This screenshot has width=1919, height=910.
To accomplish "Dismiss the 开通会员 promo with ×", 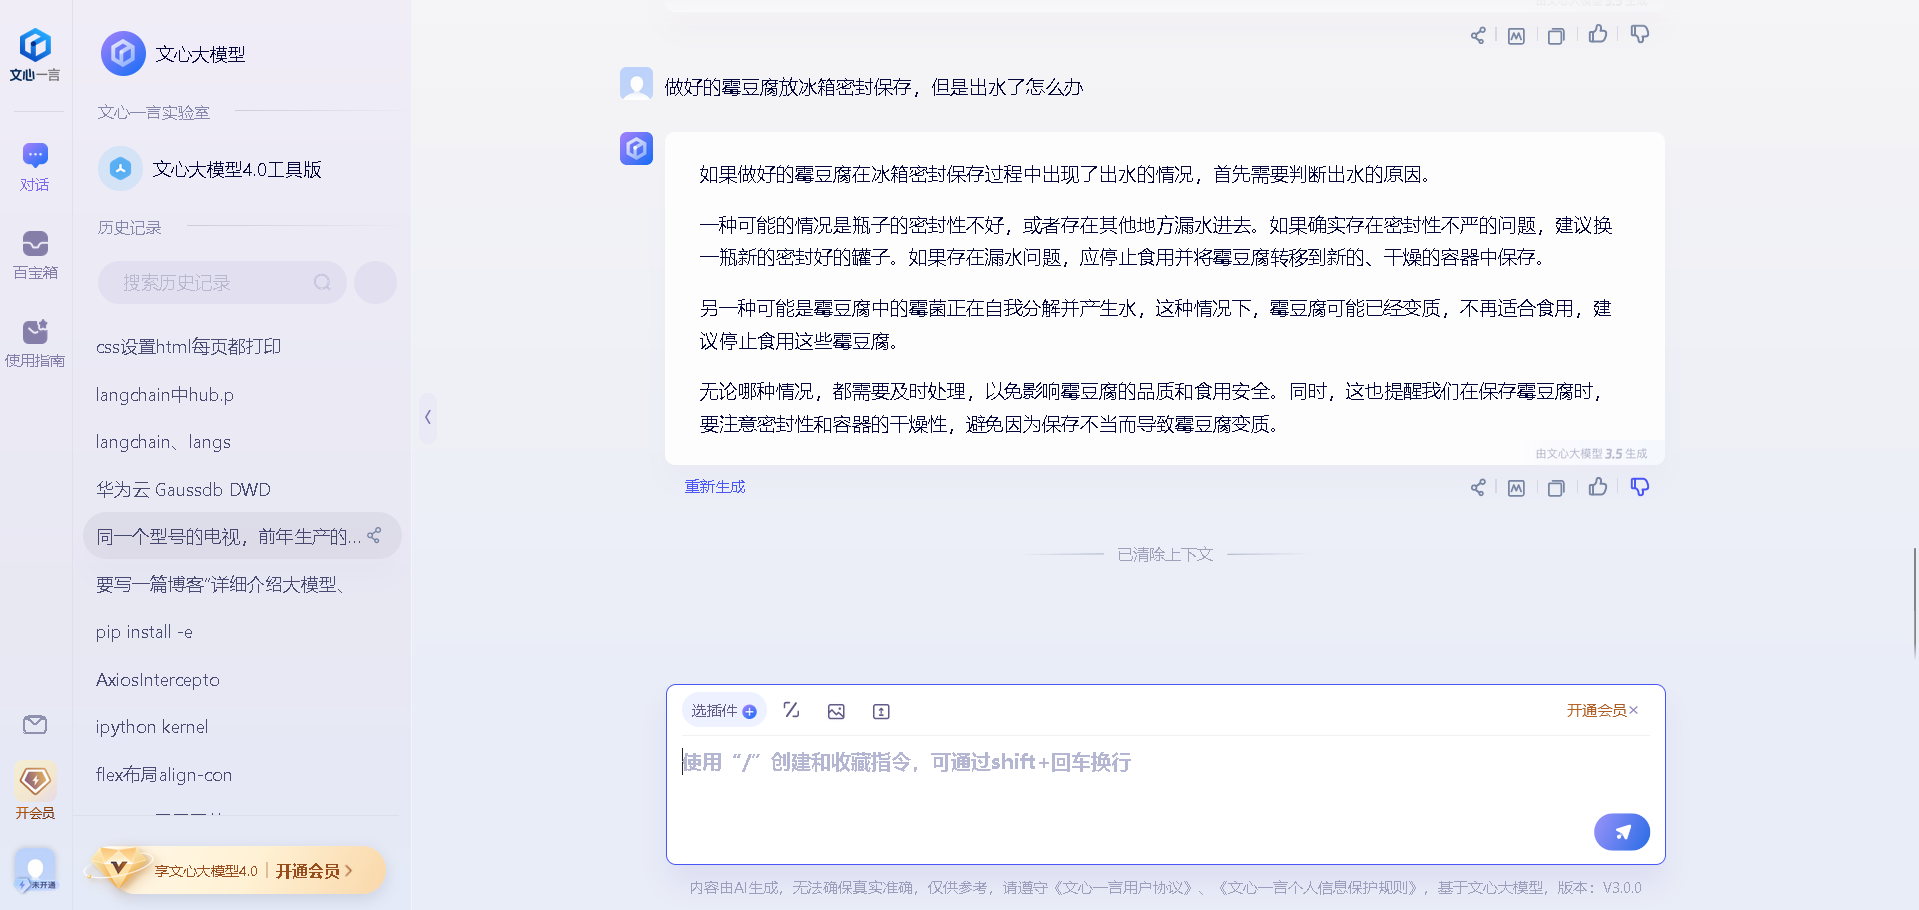I will click(x=1634, y=710).
